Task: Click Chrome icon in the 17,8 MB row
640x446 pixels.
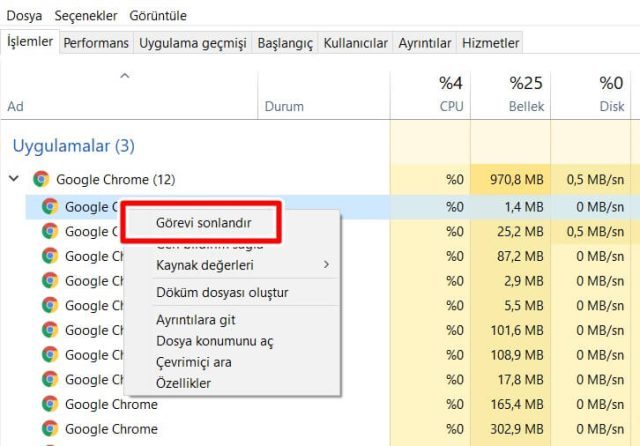Action: pyautogui.click(x=50, y=379)
